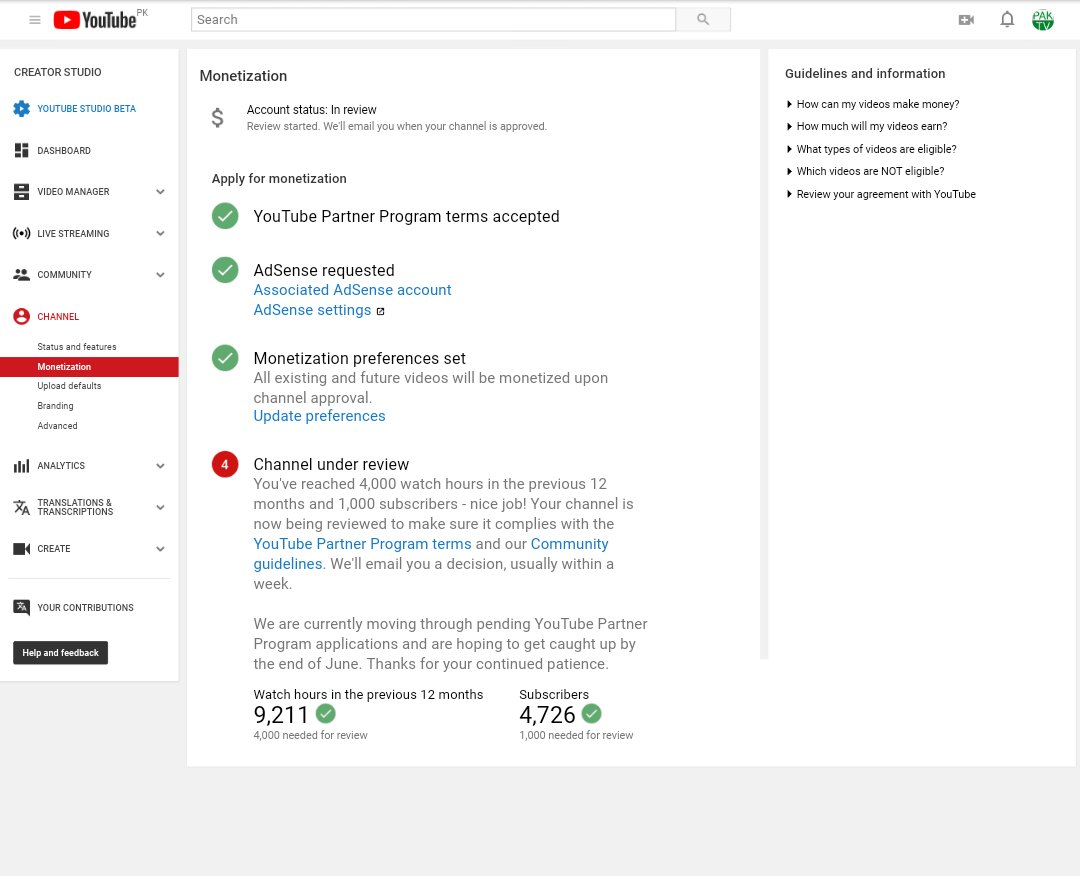Screen dimensions: 1080x876
Task: Open the Your Contributions label
Action: click(x=85, y=607)
